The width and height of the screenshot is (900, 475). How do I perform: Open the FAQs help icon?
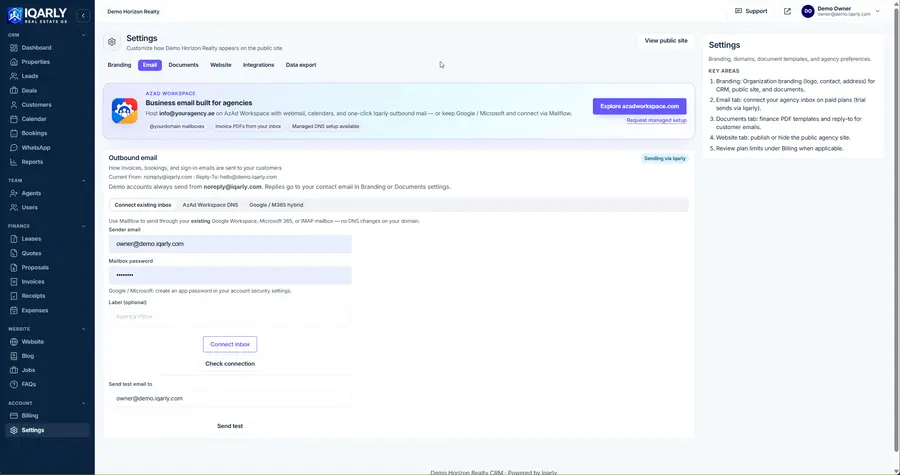tap(14, 384)
